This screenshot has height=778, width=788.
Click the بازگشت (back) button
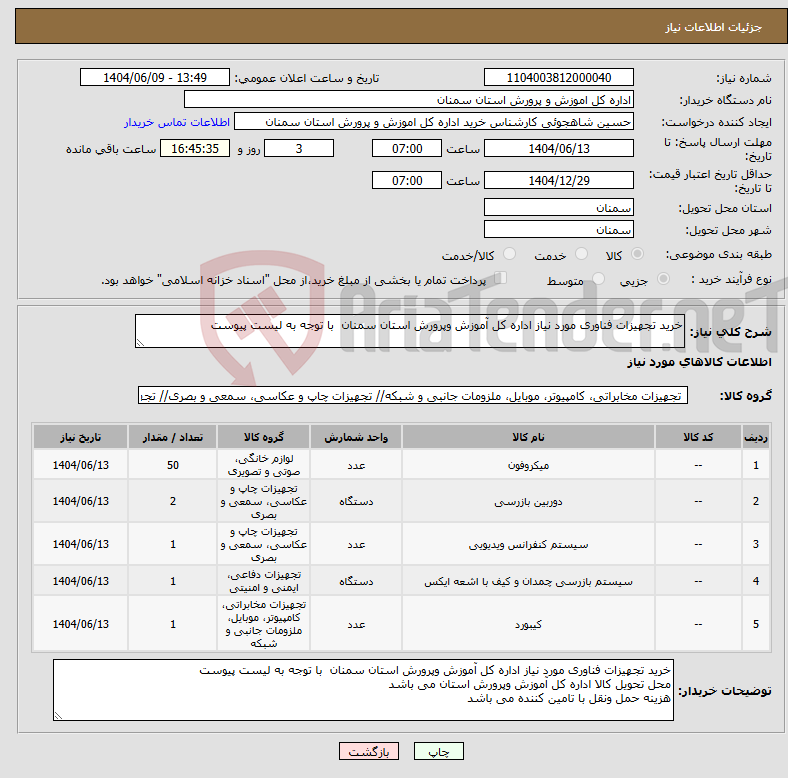coord(369,751)
